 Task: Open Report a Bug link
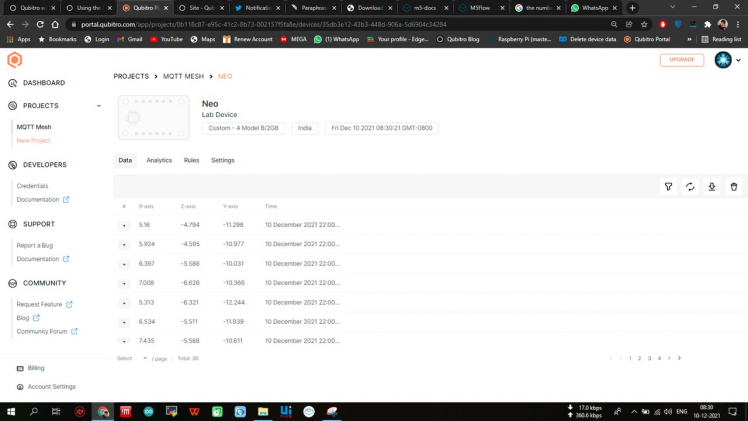point(35,245)
